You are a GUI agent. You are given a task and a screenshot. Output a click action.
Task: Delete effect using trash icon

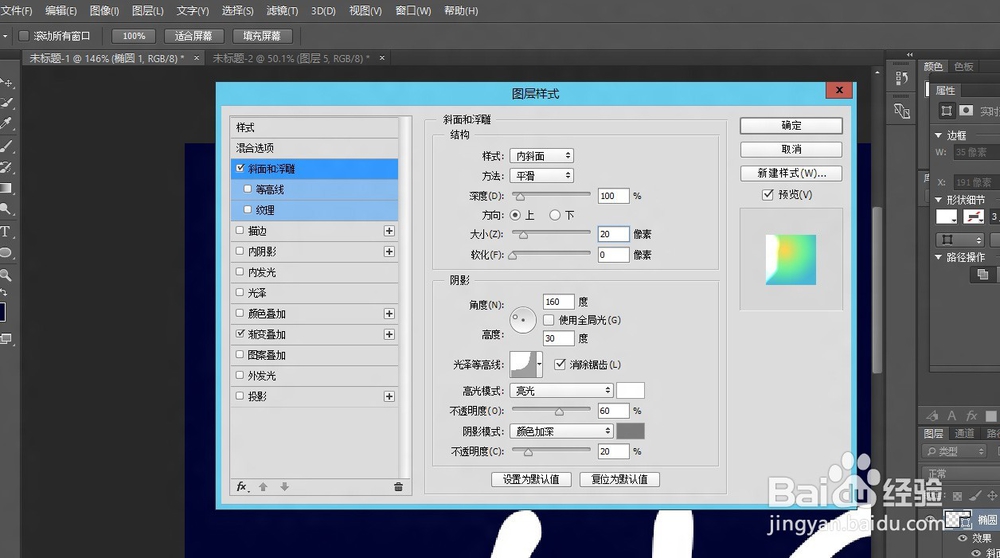pyautogui.click(x=399, y=487)
